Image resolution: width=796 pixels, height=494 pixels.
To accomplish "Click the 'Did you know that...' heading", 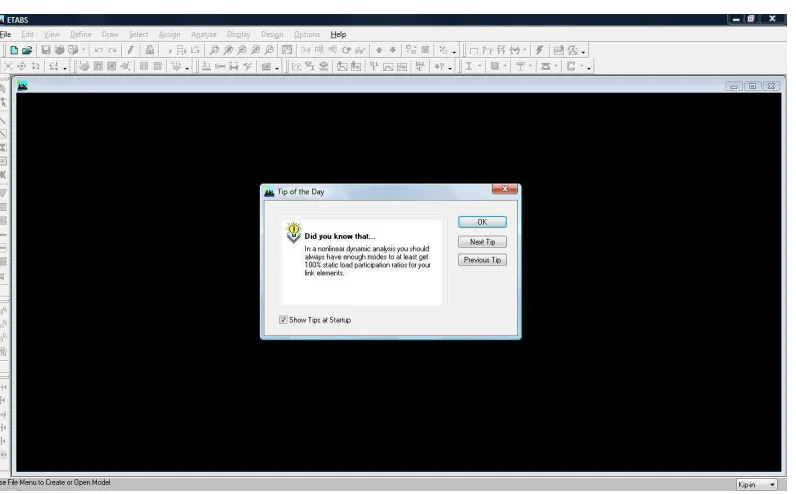I will point(340,236).
